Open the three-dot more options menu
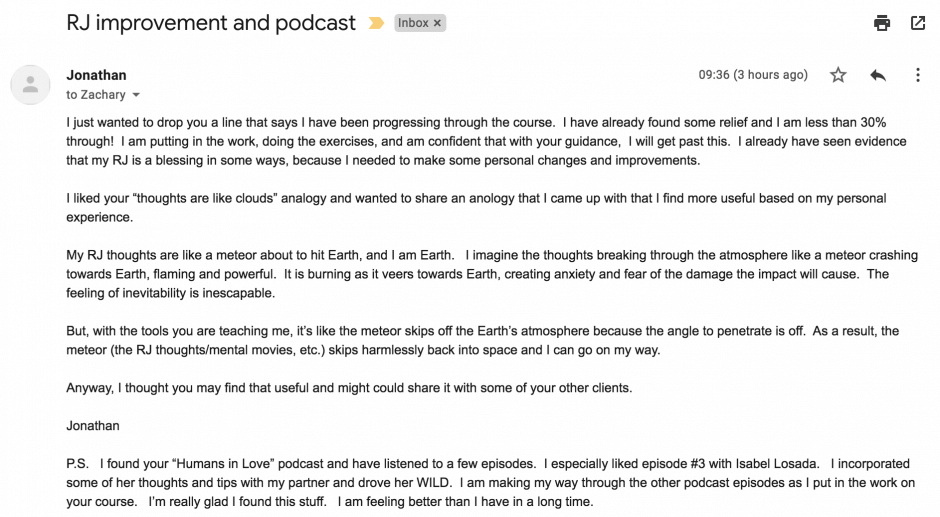The height and width of the screenshot is (517, 940). 918,75
